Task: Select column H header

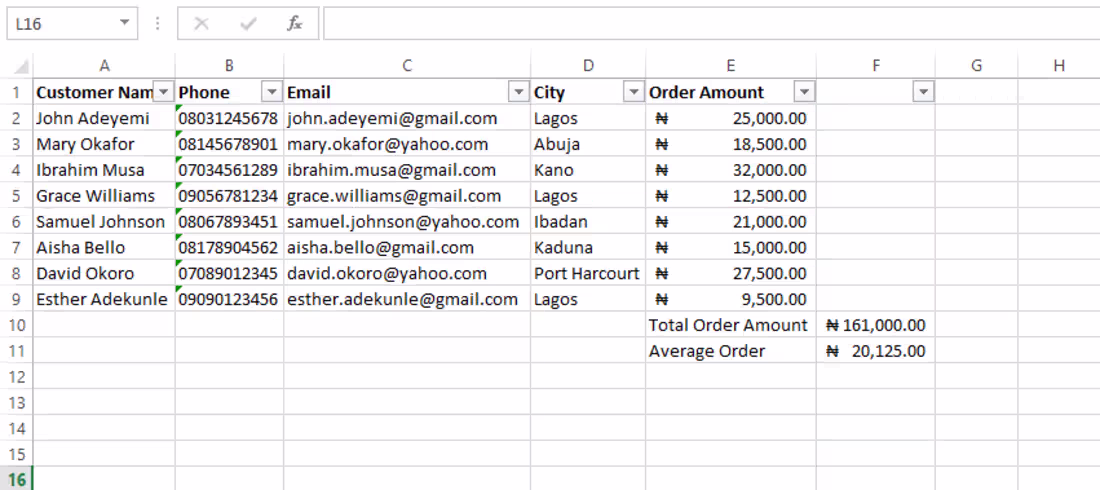Action: coord(1059,66)
